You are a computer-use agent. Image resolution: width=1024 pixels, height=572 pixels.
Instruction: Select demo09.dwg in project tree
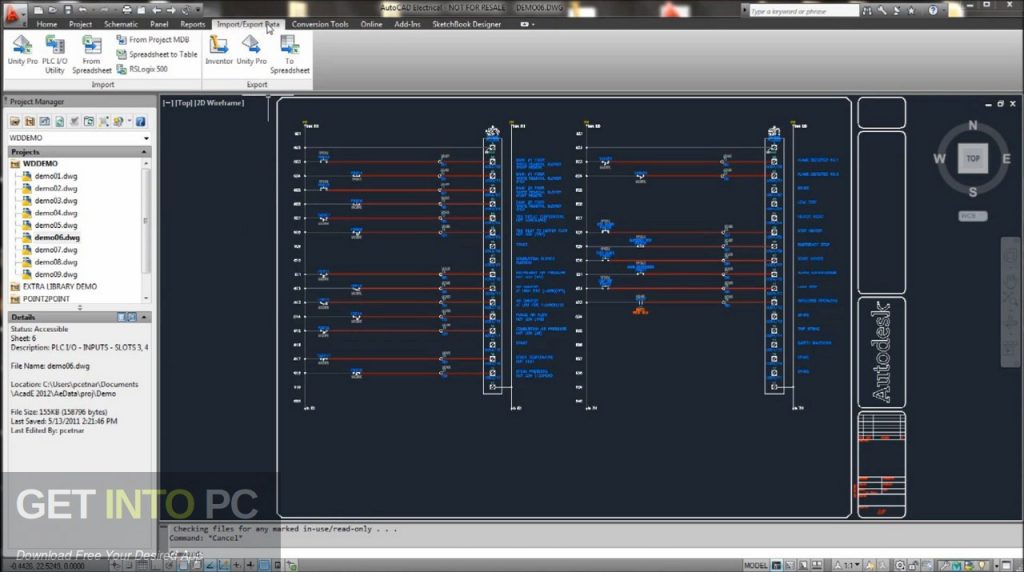56,274
